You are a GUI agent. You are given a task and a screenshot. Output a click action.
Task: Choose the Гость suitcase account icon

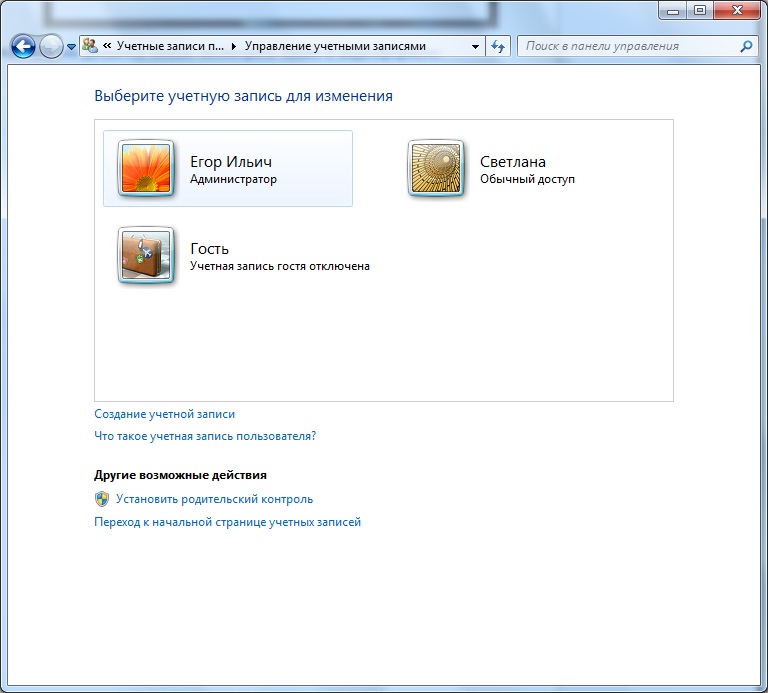tap(147, 256)
